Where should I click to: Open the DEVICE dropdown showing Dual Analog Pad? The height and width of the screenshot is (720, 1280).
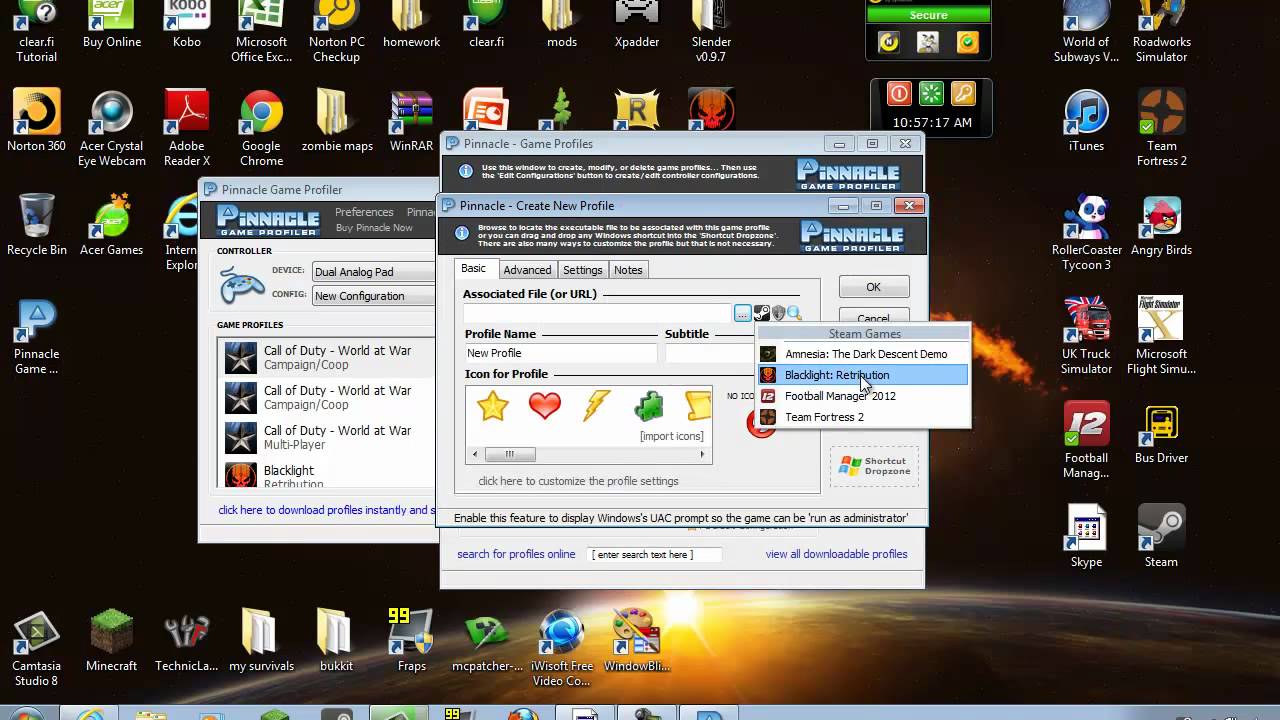[373, 272]
